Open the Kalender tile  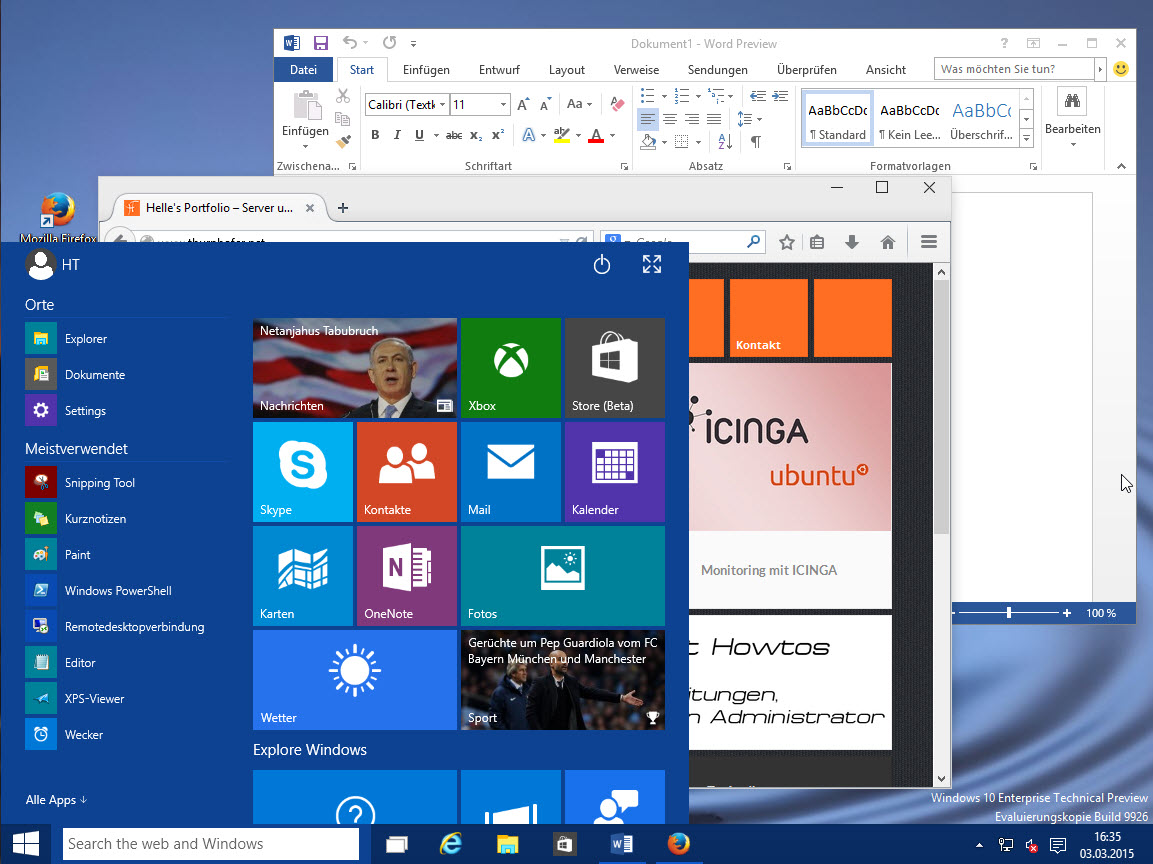[x=615, y=472]
